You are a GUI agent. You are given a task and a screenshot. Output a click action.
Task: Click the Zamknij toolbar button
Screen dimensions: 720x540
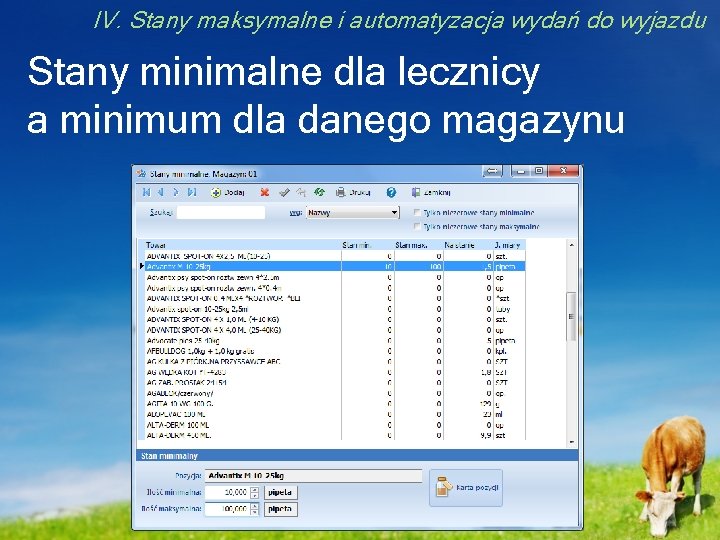coord(431,192)
